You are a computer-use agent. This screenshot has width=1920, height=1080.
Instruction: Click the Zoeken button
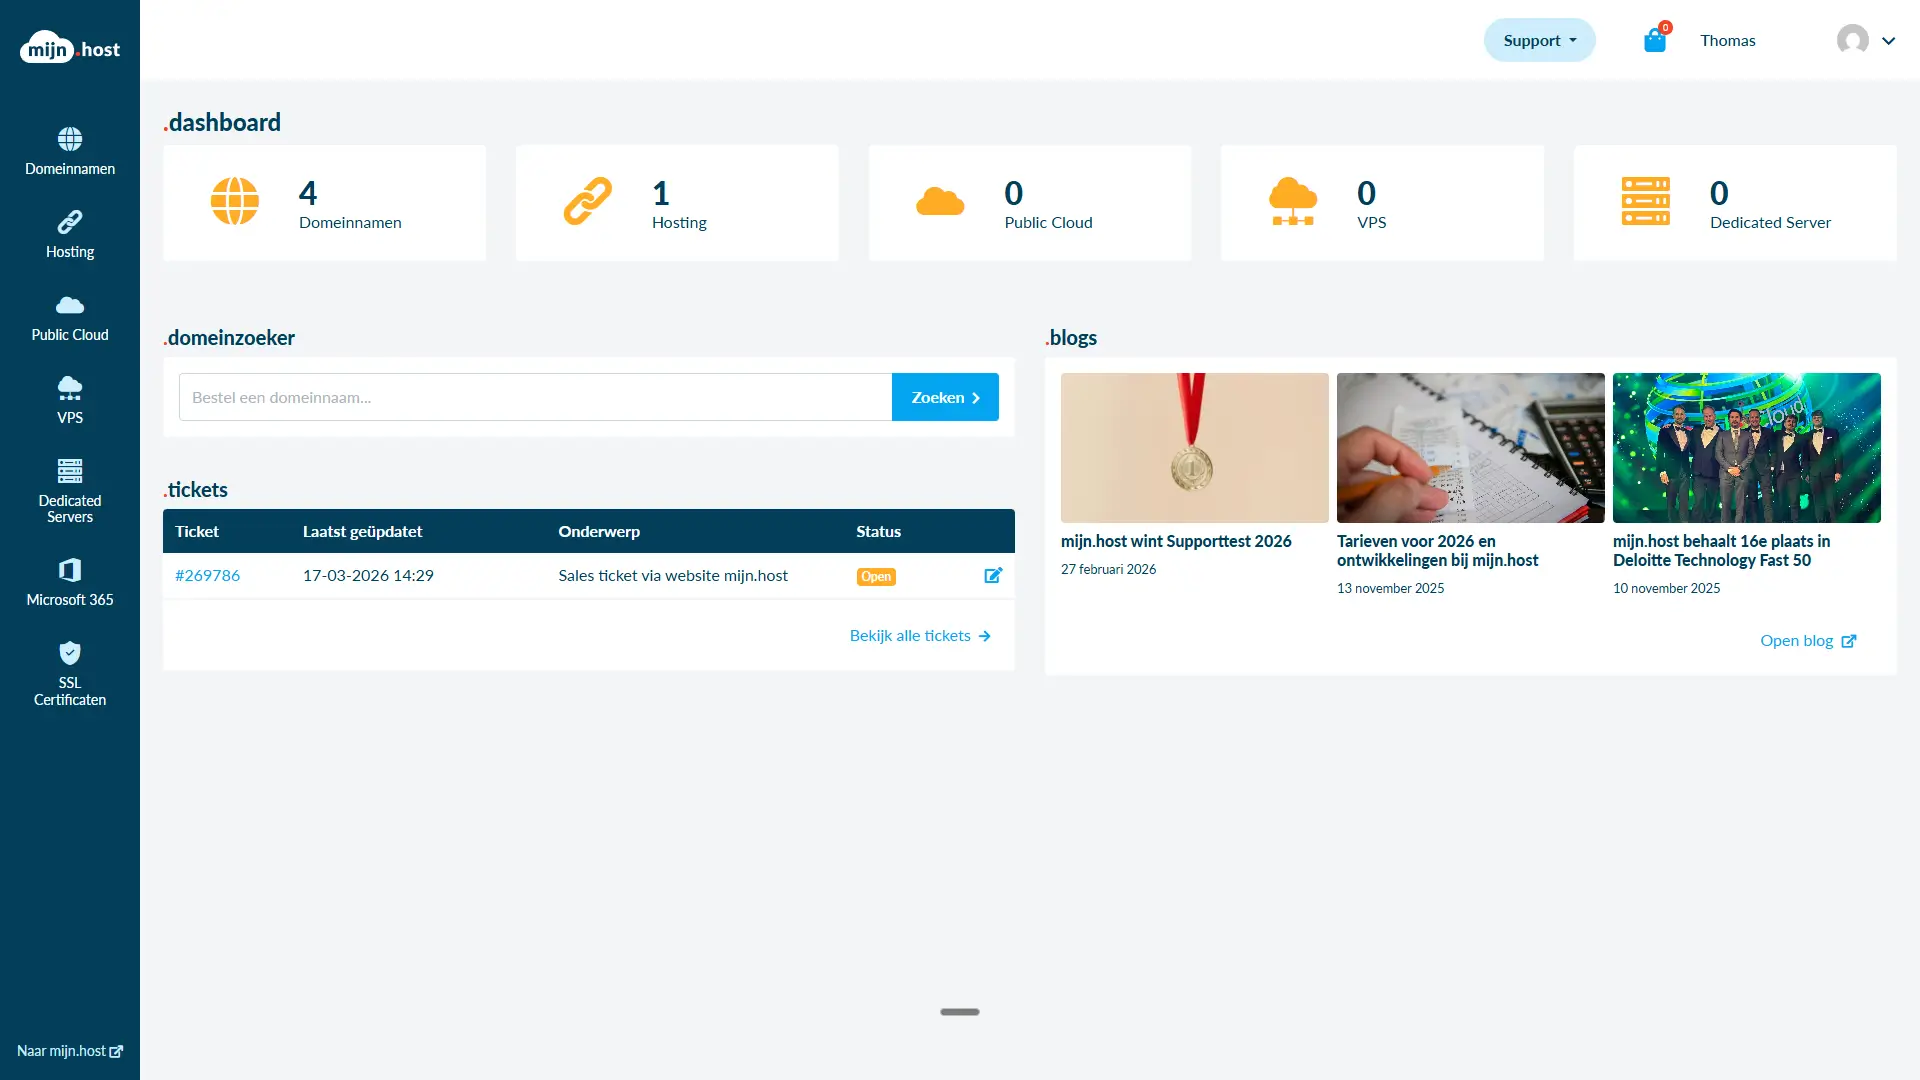coord(944,397)
